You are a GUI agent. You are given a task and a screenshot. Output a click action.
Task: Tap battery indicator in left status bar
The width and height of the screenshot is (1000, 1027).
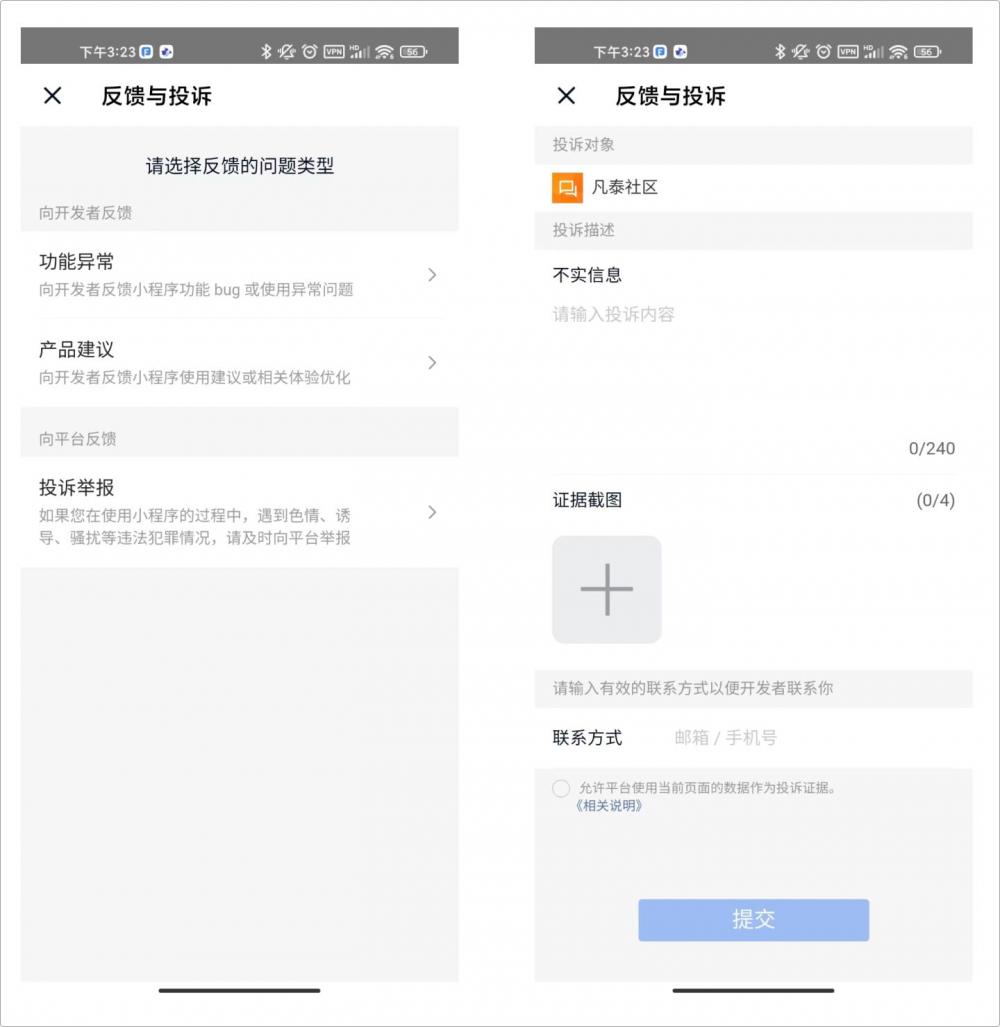pyautogui.click(x=413, y=51)
